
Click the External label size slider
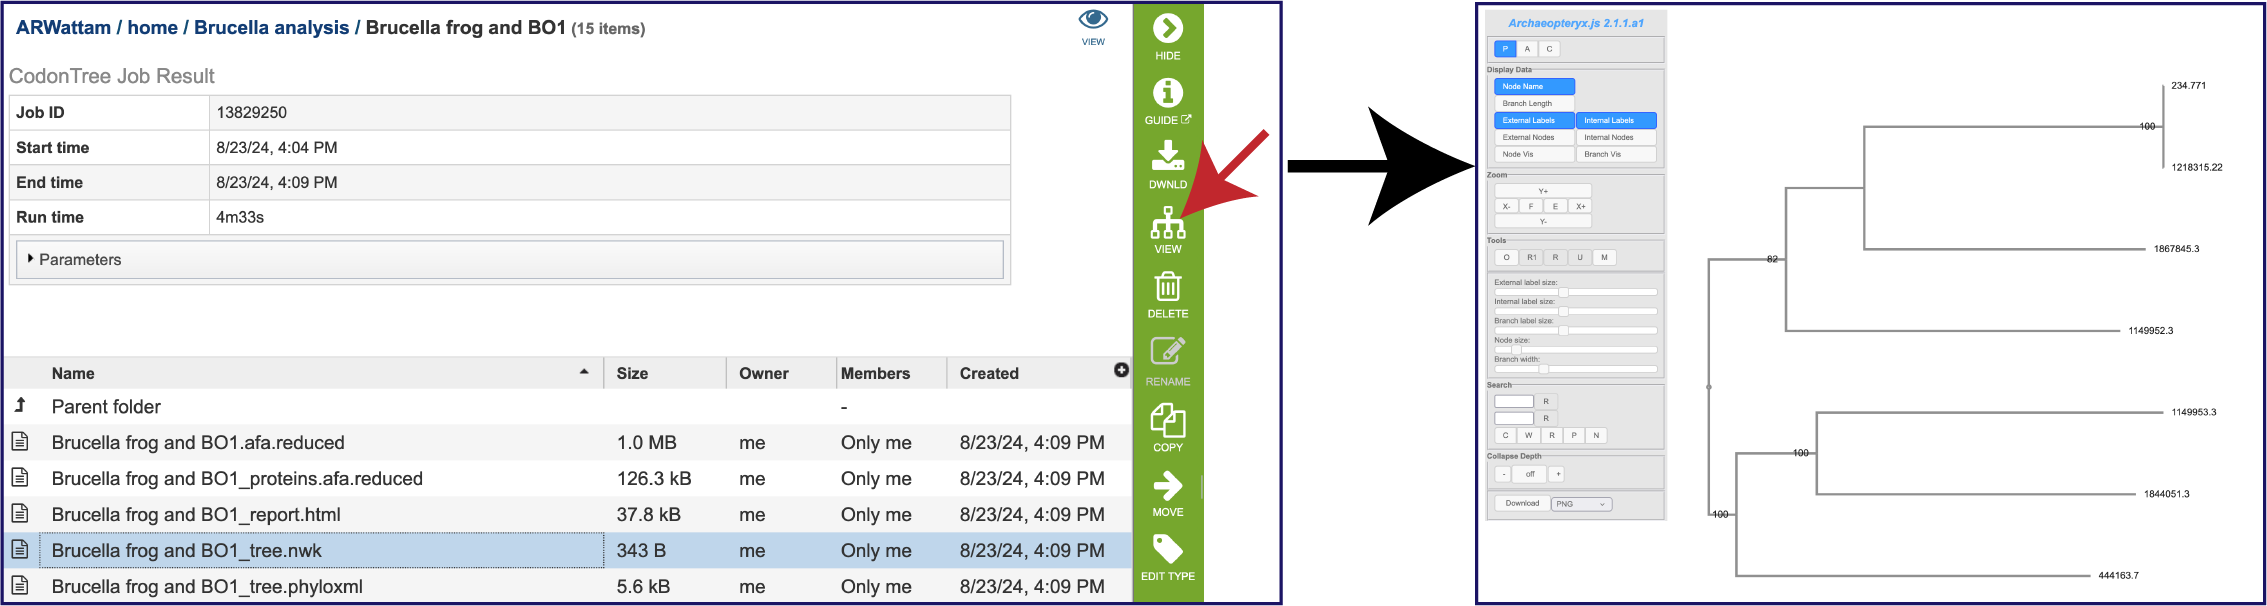pyautogui.click(x=1575, y=292)
